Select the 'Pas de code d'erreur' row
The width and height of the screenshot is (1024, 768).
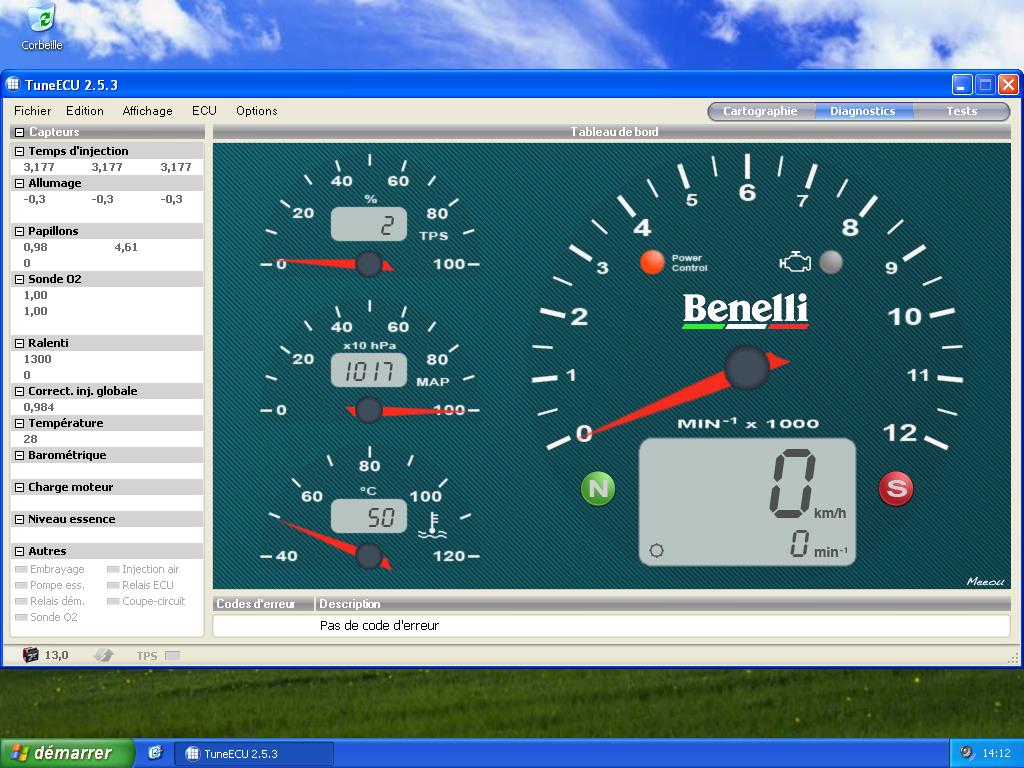click(x=611, y=626)
